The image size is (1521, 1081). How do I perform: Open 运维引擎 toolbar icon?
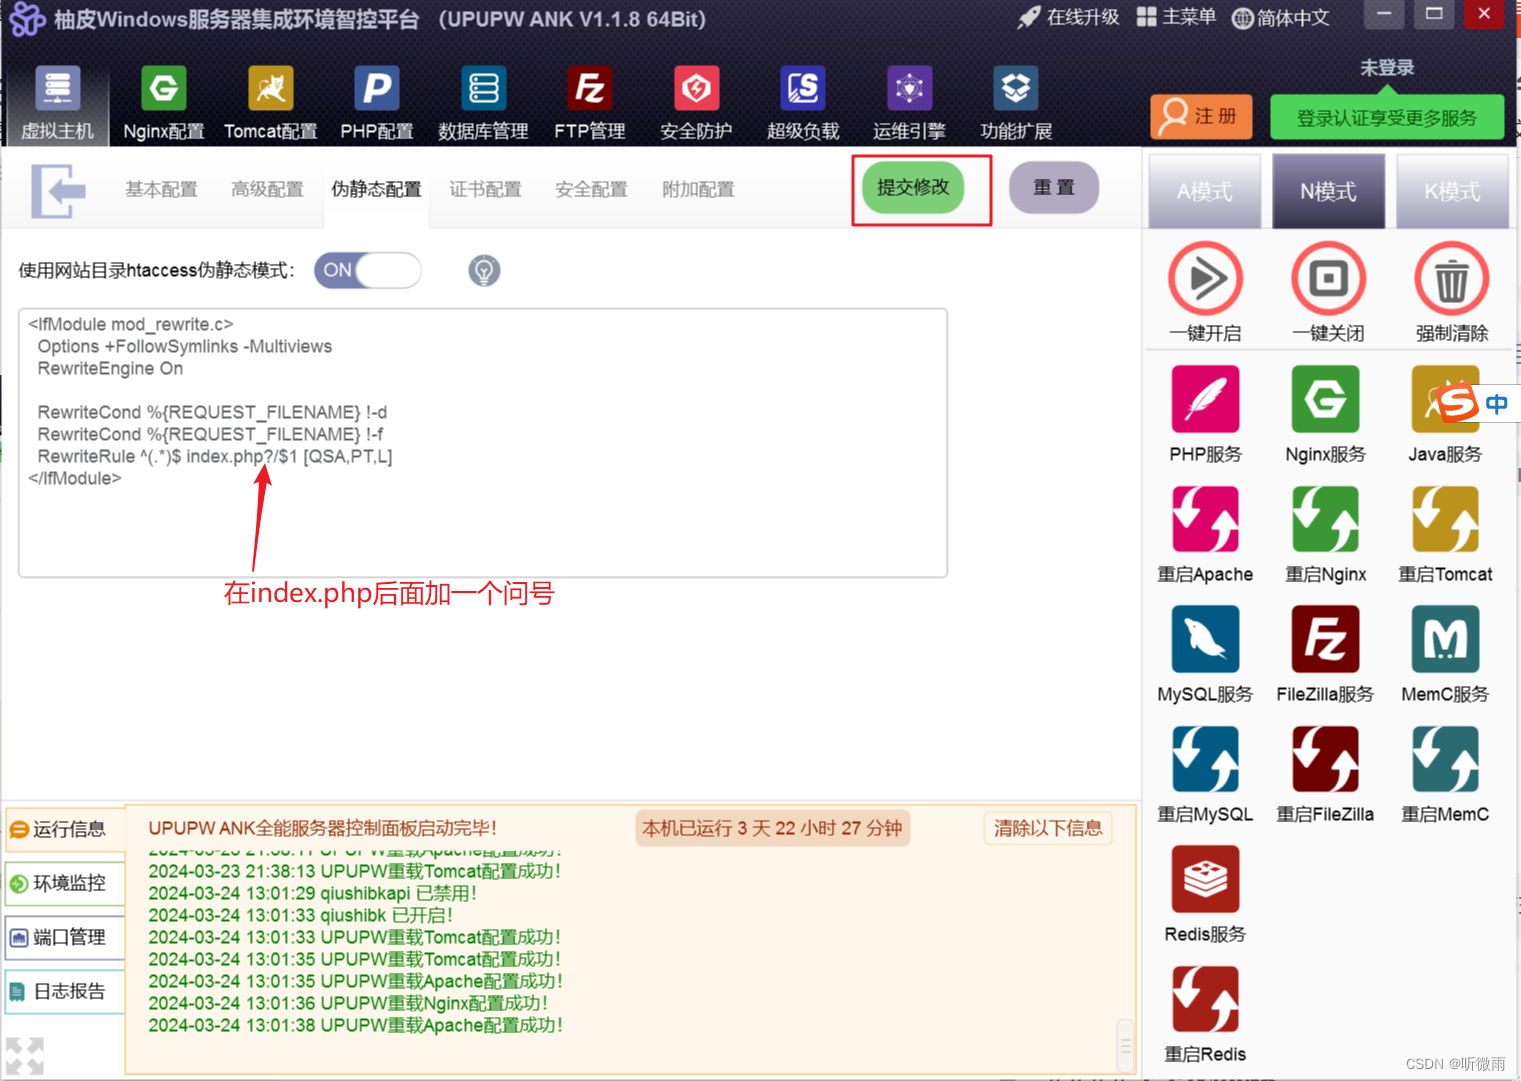[x=909, y=103]
